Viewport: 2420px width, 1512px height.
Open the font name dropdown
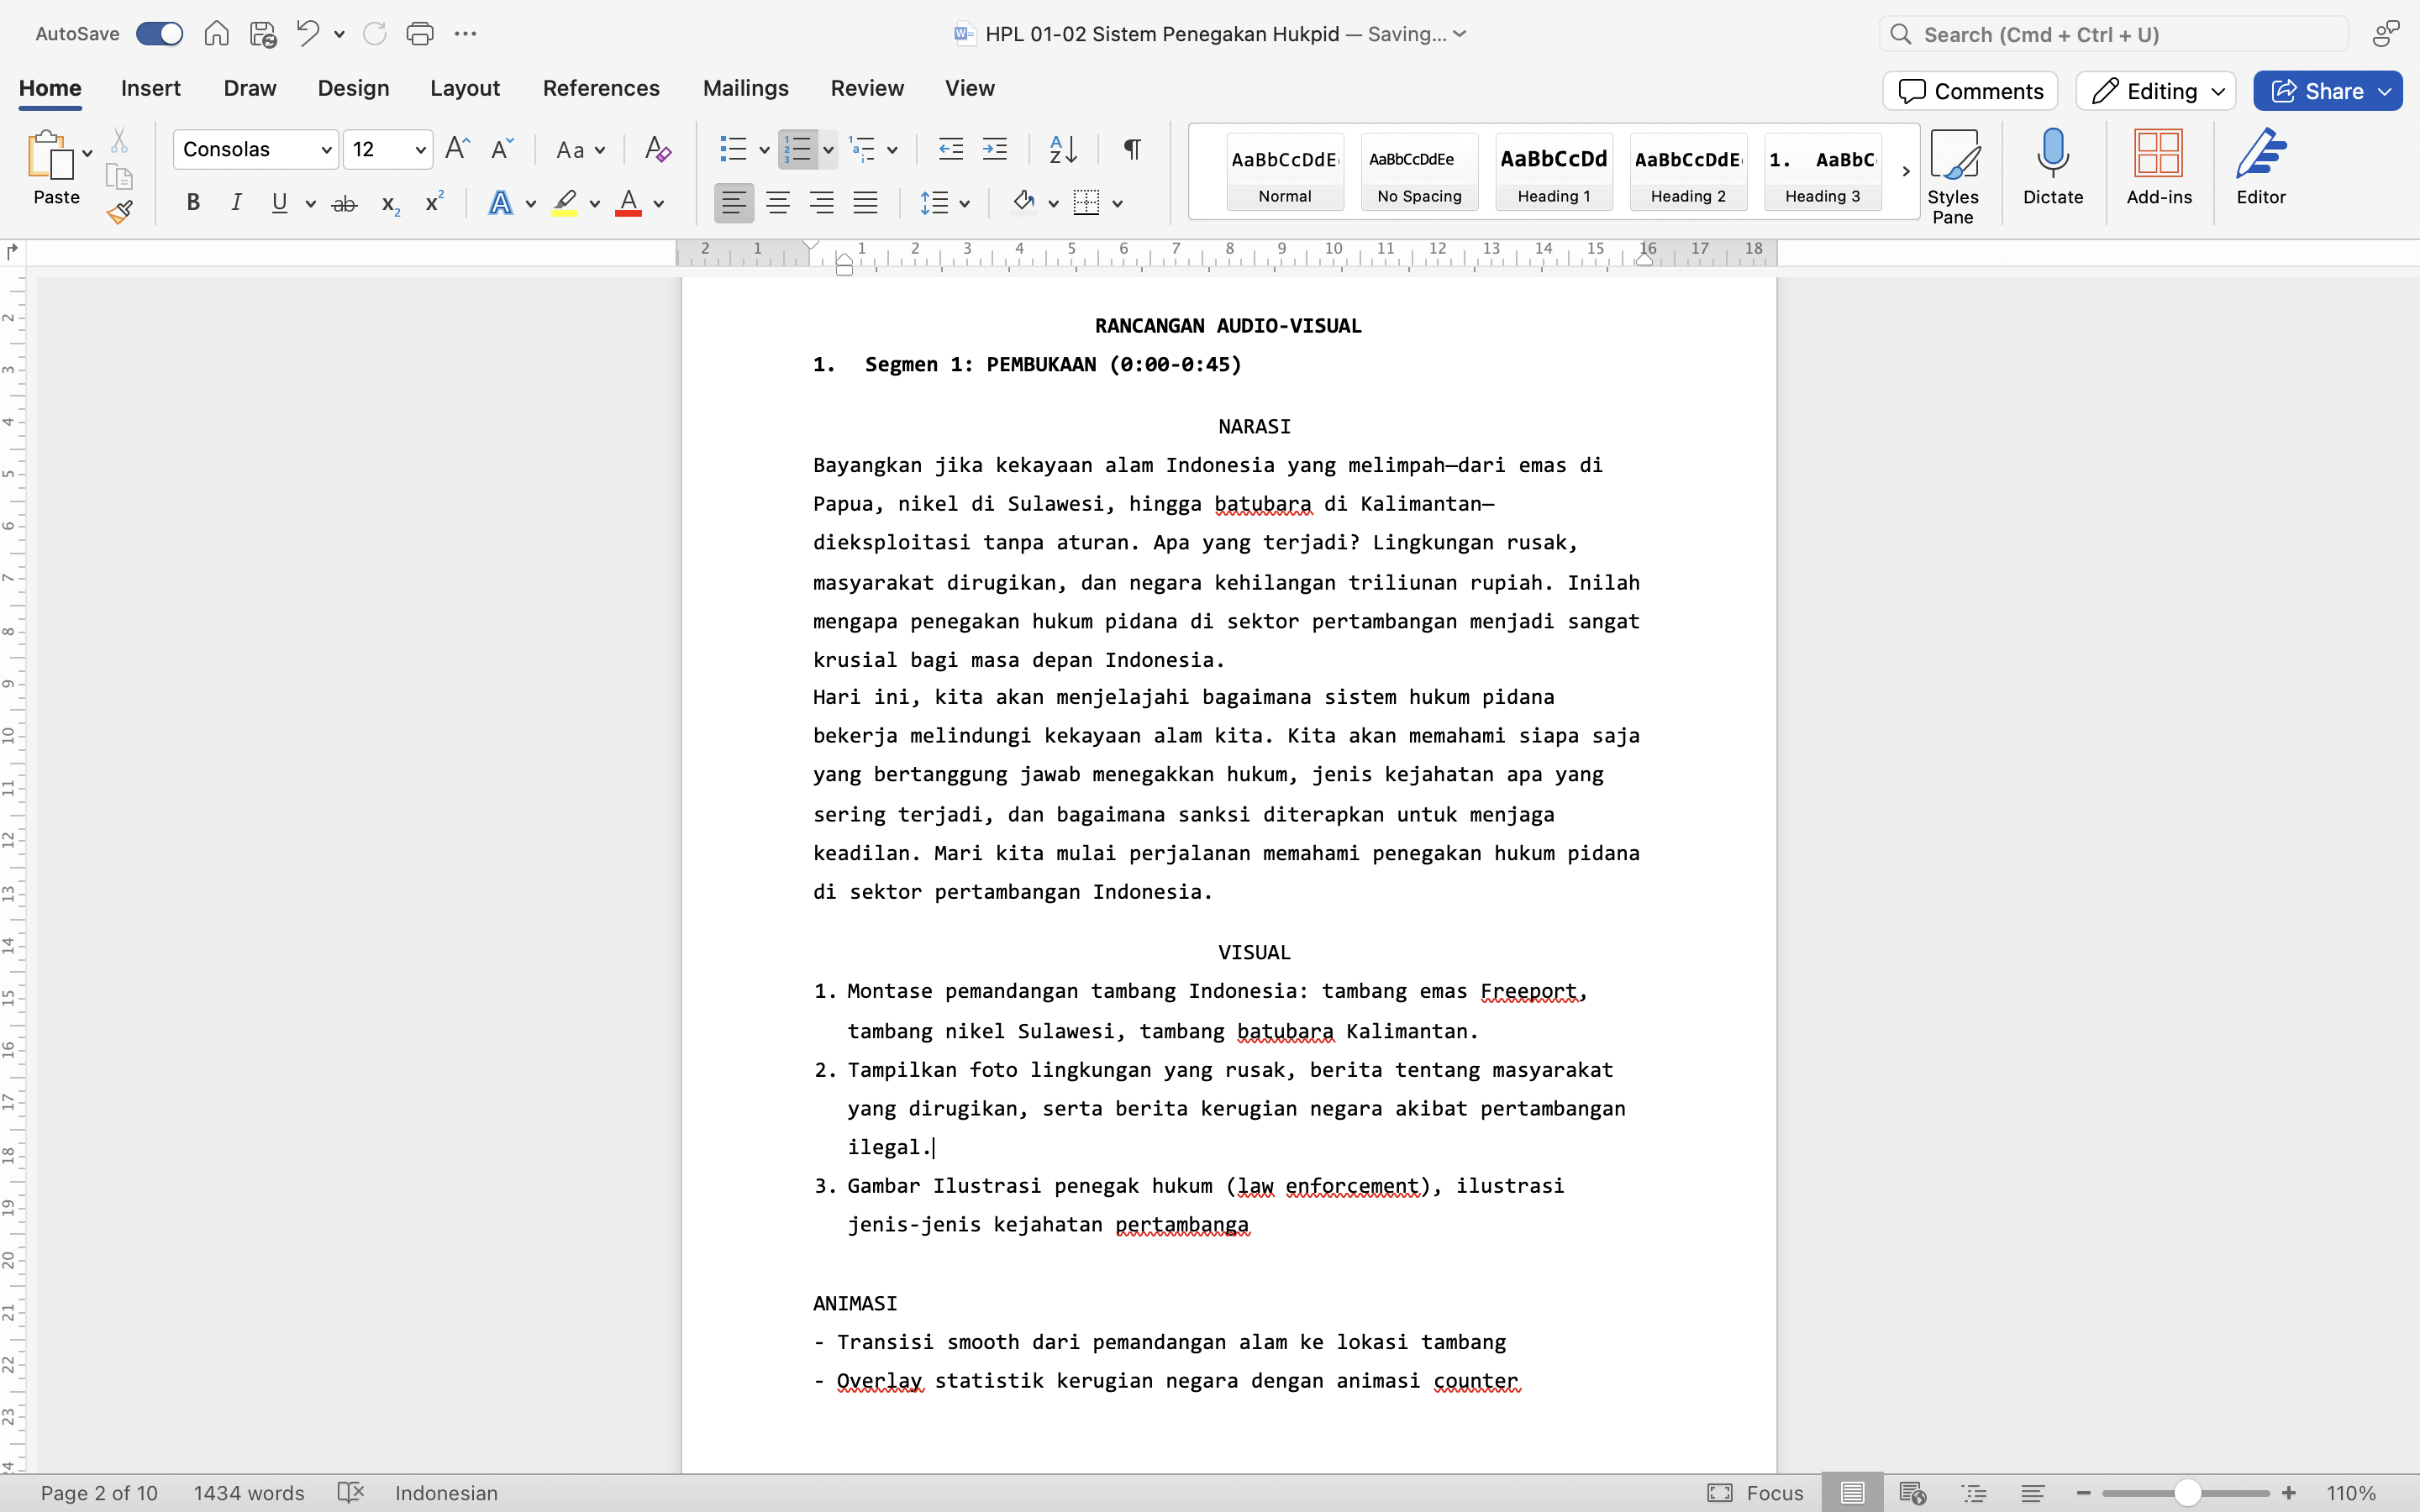pyautogui.click(x=326, y=150)
